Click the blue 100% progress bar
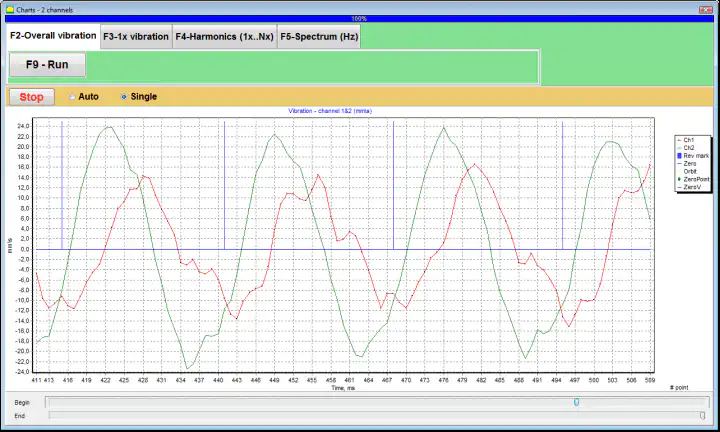This screenshot has height=432, width=720. 359,18
